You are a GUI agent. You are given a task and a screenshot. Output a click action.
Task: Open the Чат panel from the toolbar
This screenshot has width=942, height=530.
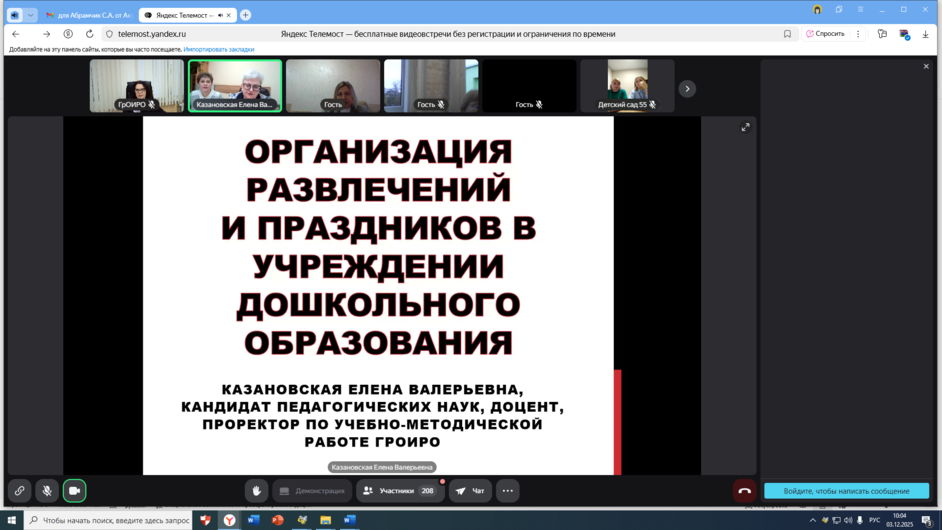[470, 491]
